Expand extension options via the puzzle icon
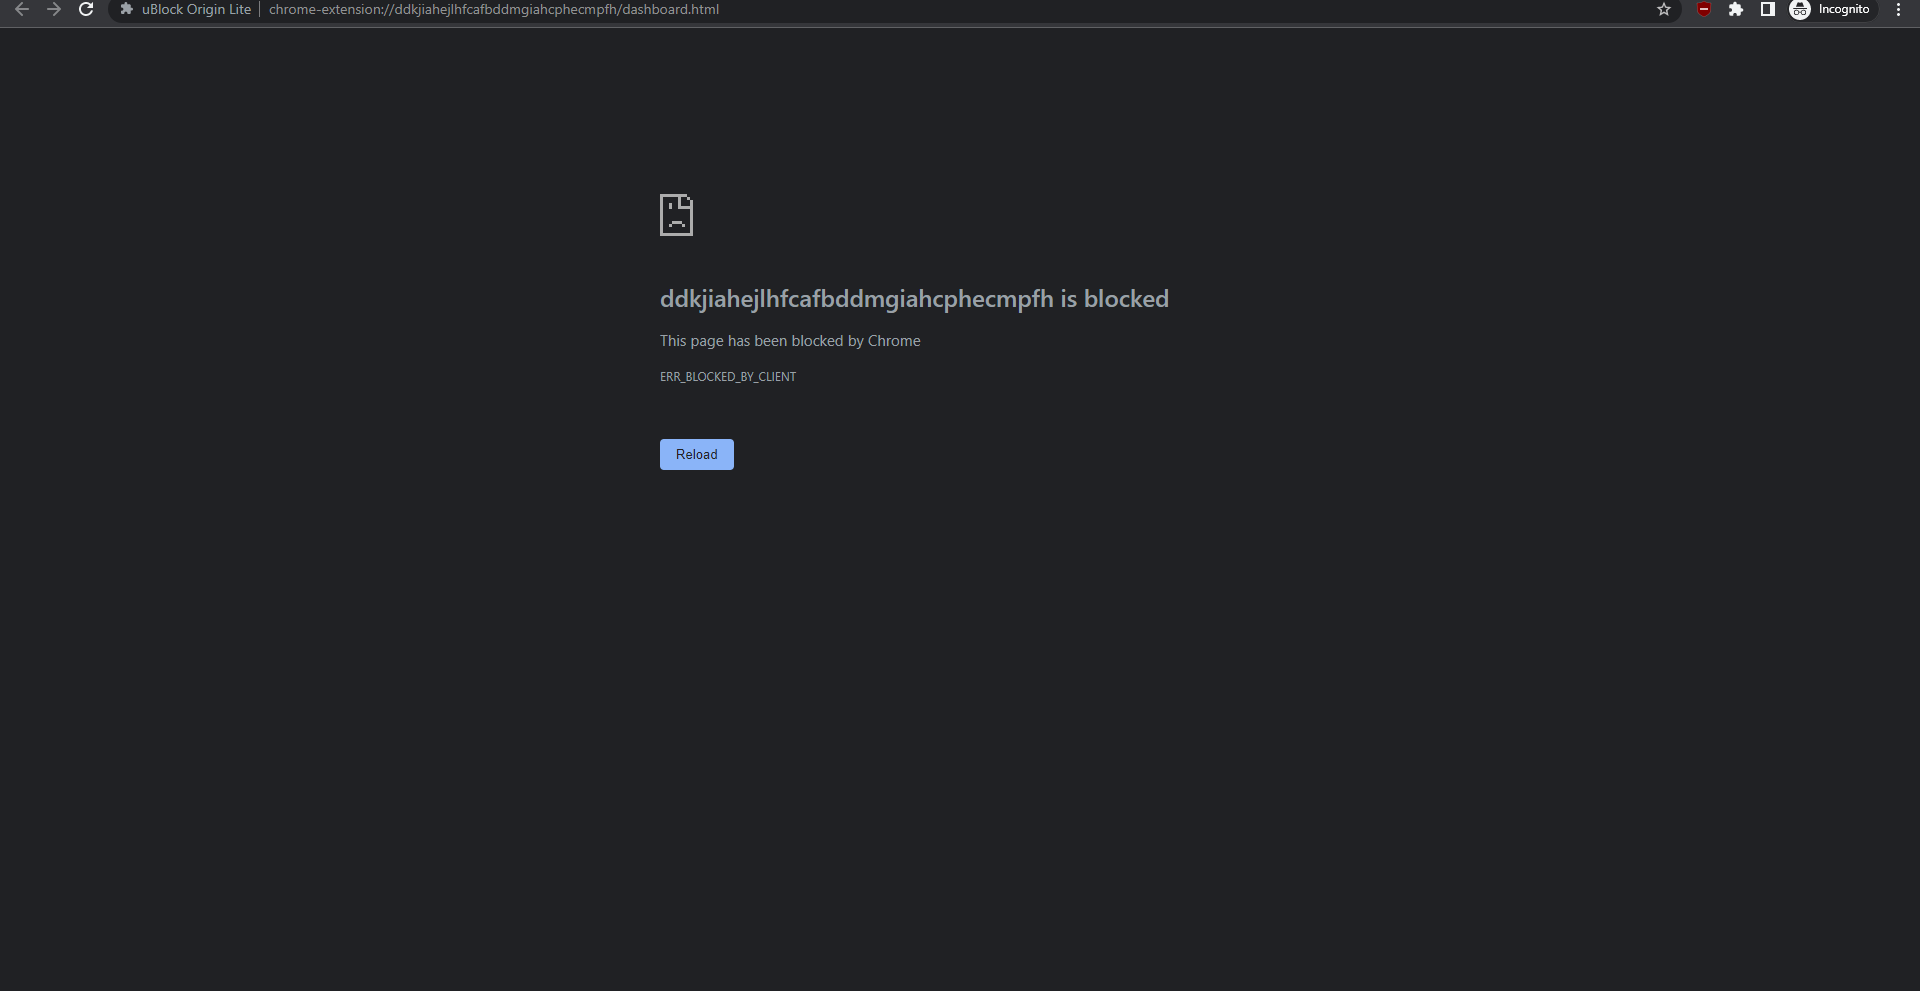The width and height of the screenshot is (1920, 991). tap(1736, 10)
